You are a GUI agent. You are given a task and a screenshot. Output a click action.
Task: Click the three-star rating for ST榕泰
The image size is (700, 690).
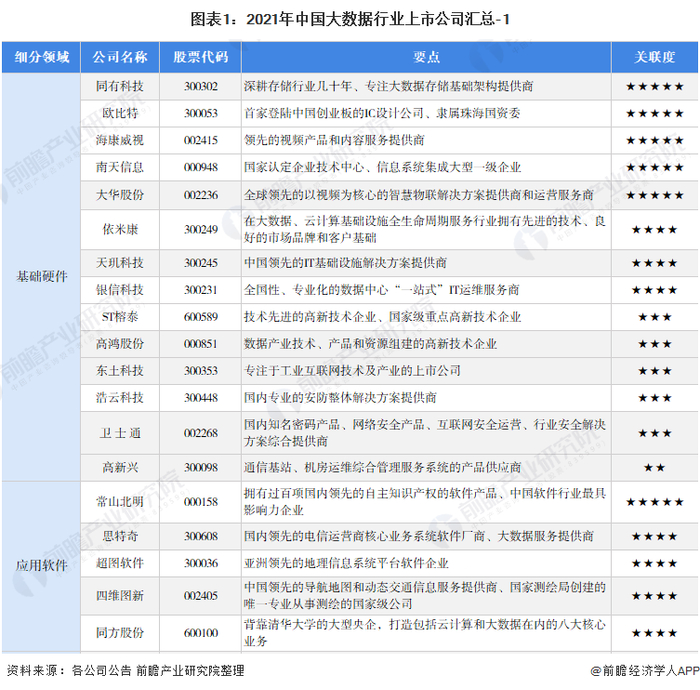pyautogui.click(x=654, y=317)
